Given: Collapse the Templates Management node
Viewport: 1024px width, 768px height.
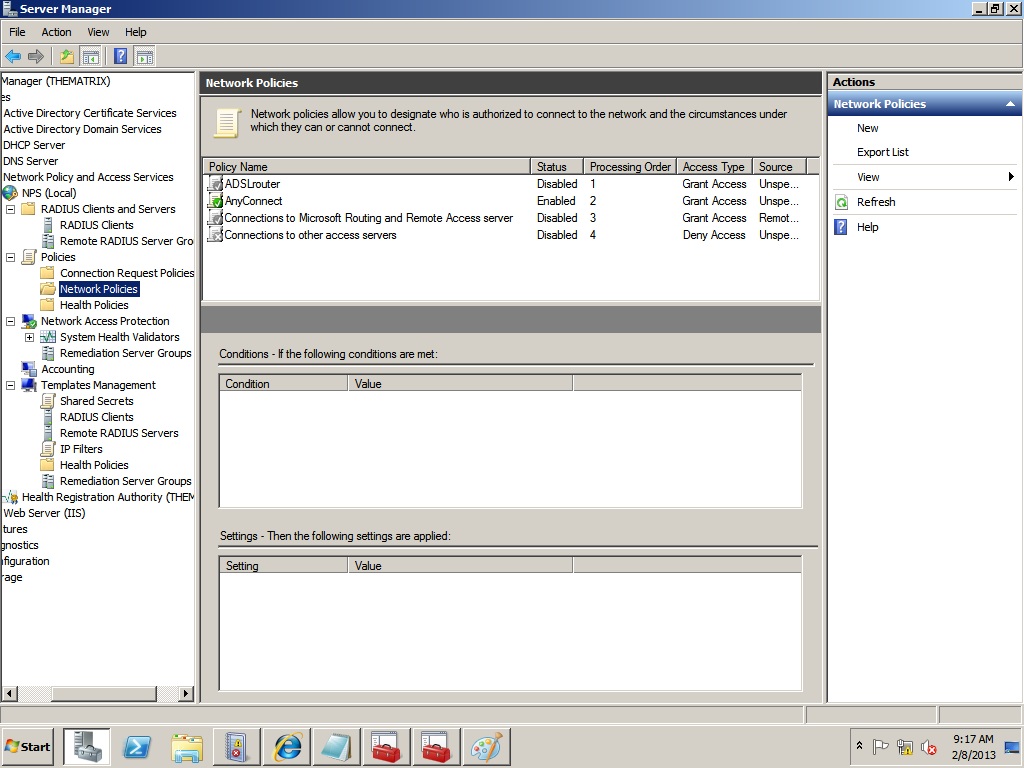Looking at the screenshot, I should tap(10, 385).
